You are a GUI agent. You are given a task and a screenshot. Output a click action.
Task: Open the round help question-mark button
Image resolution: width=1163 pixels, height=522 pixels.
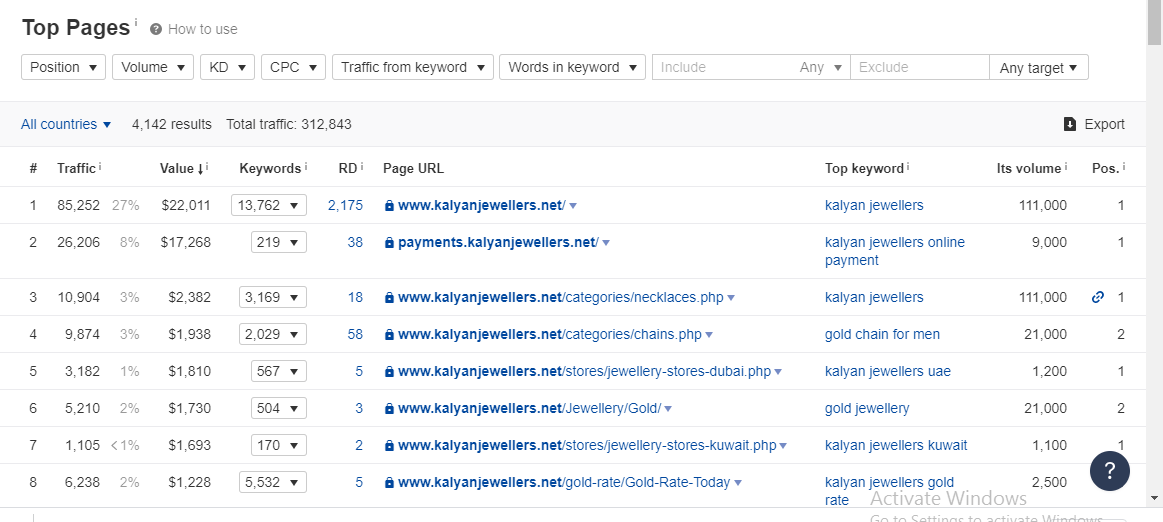pyautogui.click(x=1109, y=471)
